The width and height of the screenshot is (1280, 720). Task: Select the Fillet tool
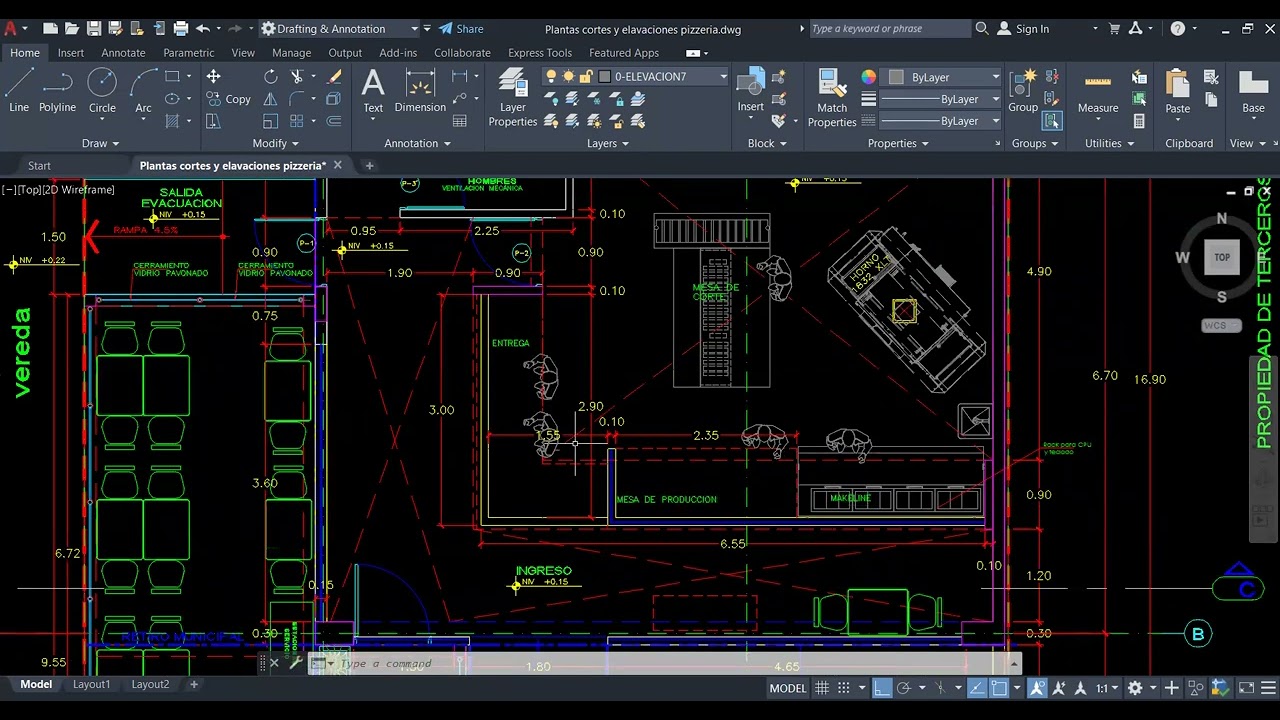(x=297, y=99)
